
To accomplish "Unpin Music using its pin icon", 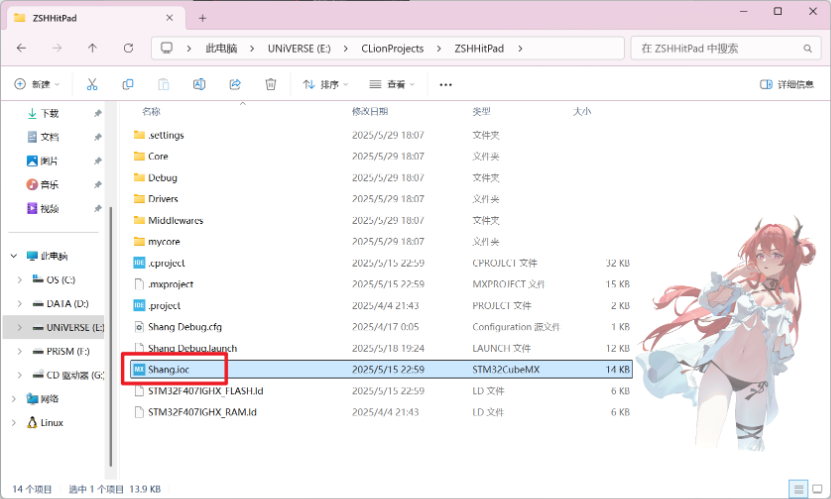I will click(98, 184).
